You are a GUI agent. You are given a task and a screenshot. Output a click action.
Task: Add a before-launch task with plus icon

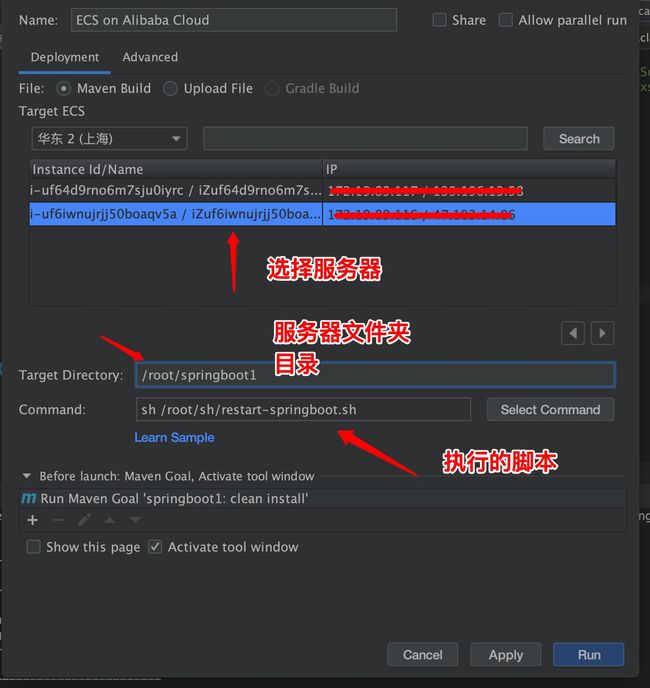coord(32,520)
